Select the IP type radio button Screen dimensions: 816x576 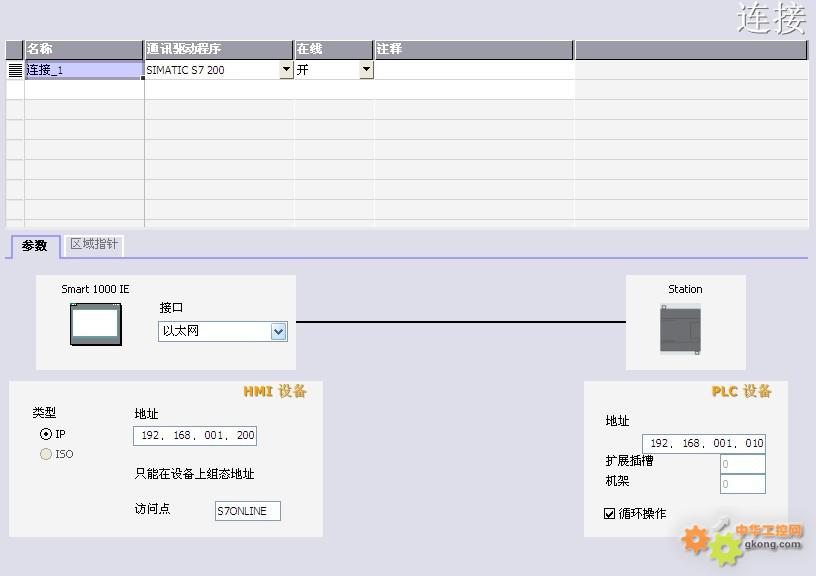46,433
